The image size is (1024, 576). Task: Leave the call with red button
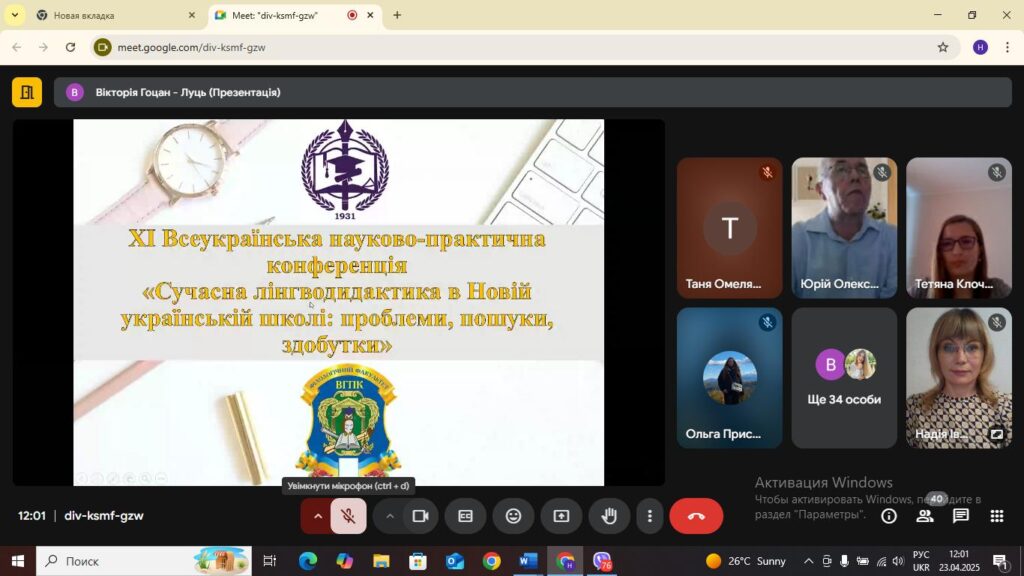[x=696, y=516]
